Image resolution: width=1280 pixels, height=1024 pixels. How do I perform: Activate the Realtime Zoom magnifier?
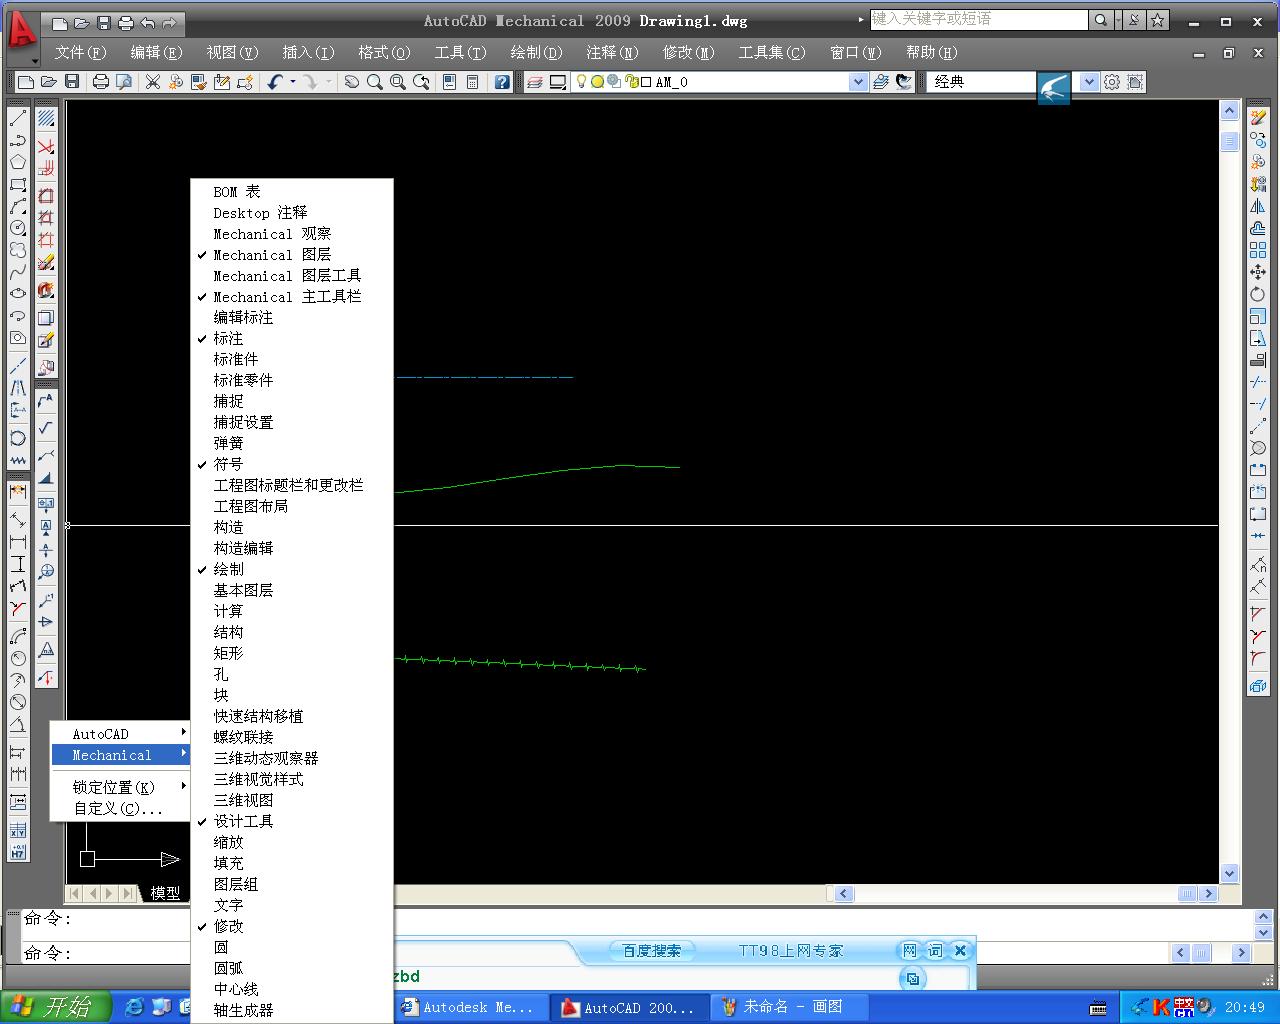coord(375,82)
